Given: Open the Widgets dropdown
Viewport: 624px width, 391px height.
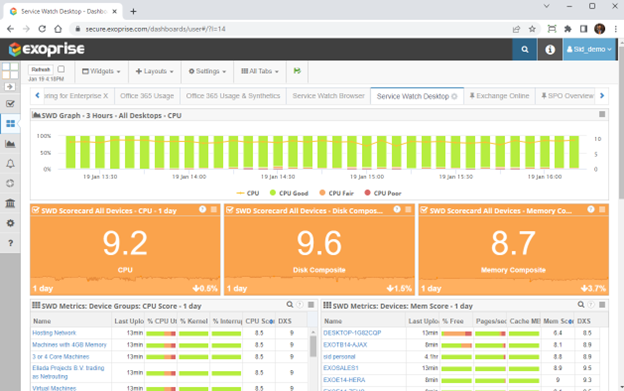Looking at the screenshot, I should point(101,71).
